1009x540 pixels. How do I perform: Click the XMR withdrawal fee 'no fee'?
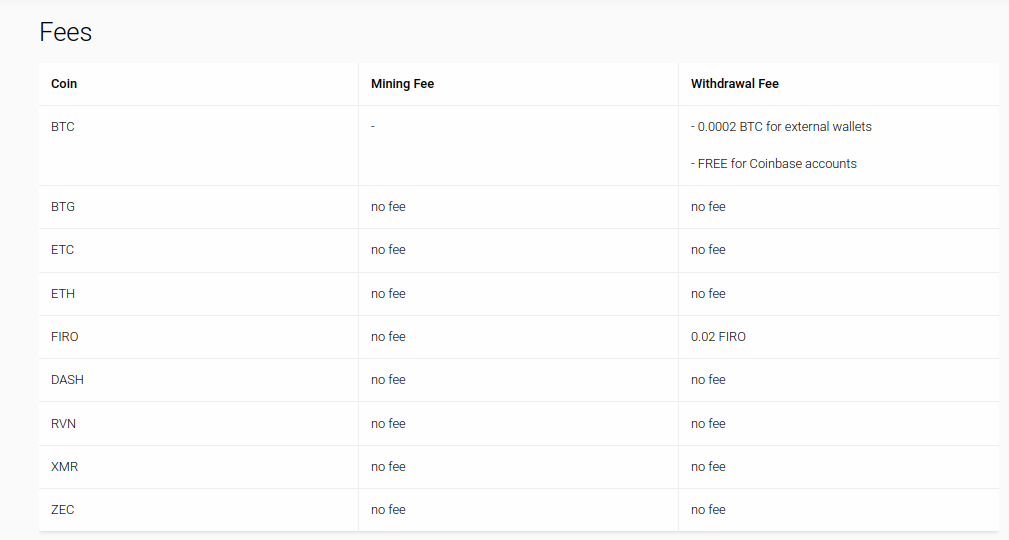tap(708, 467)
